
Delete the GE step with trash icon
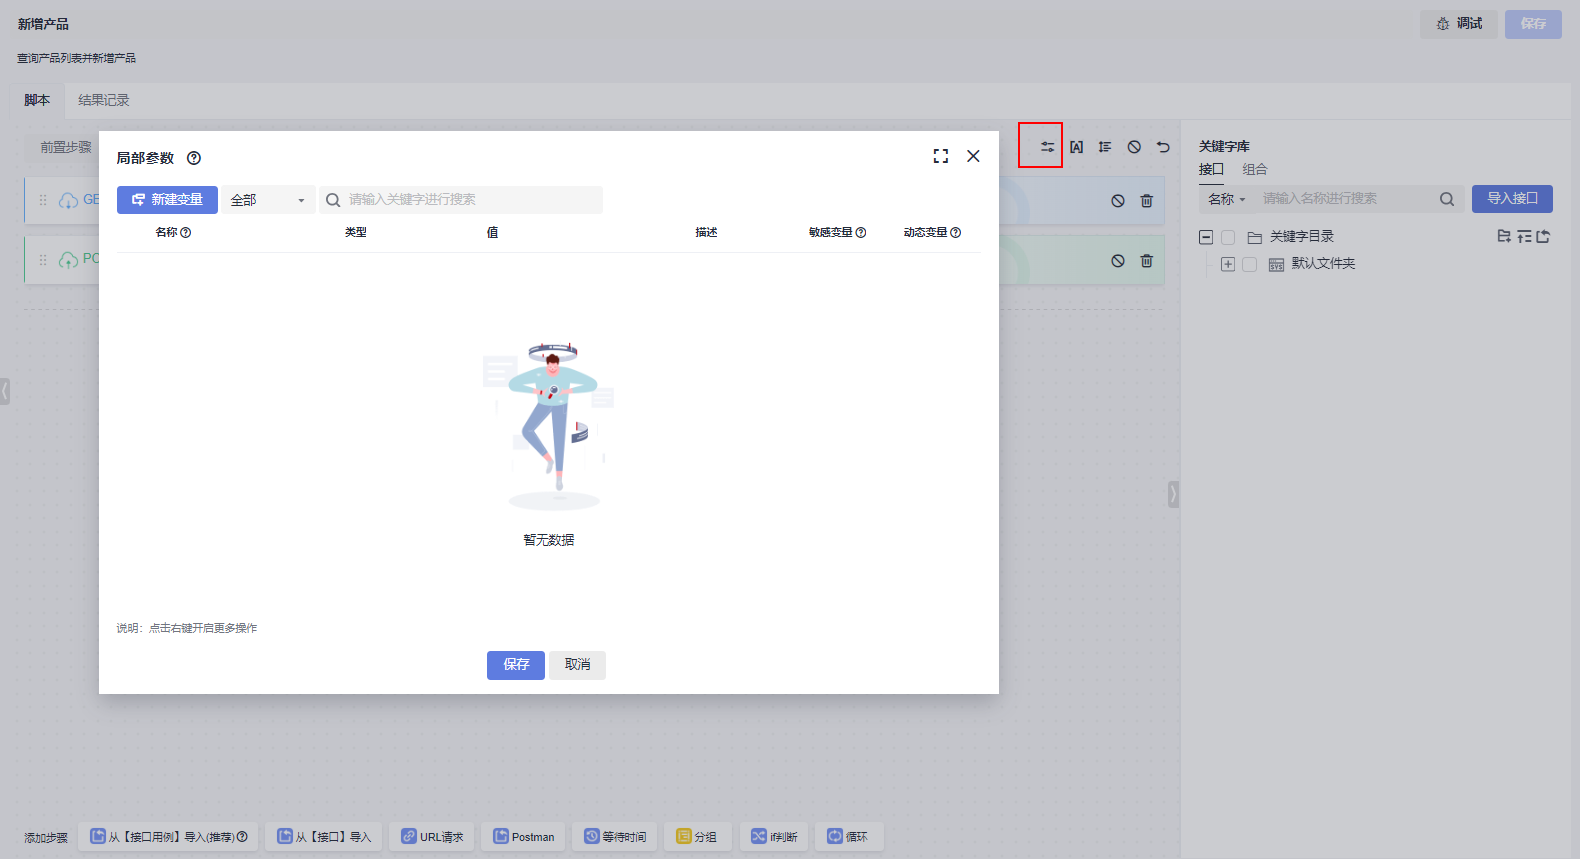tap(1147, 201)
